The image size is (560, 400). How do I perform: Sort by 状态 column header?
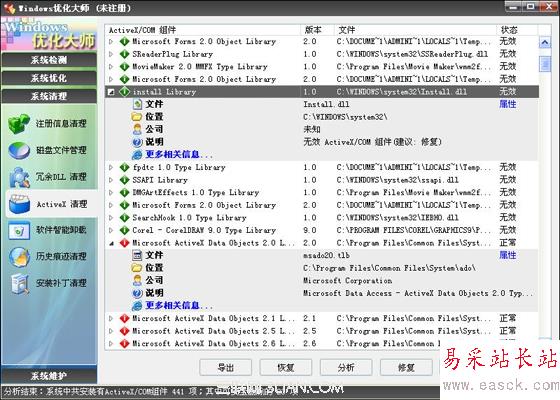tap(516, 30)
